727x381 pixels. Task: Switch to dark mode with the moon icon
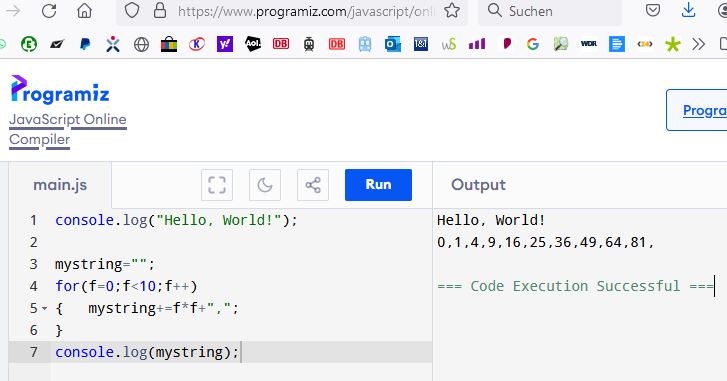pos(265,185)
